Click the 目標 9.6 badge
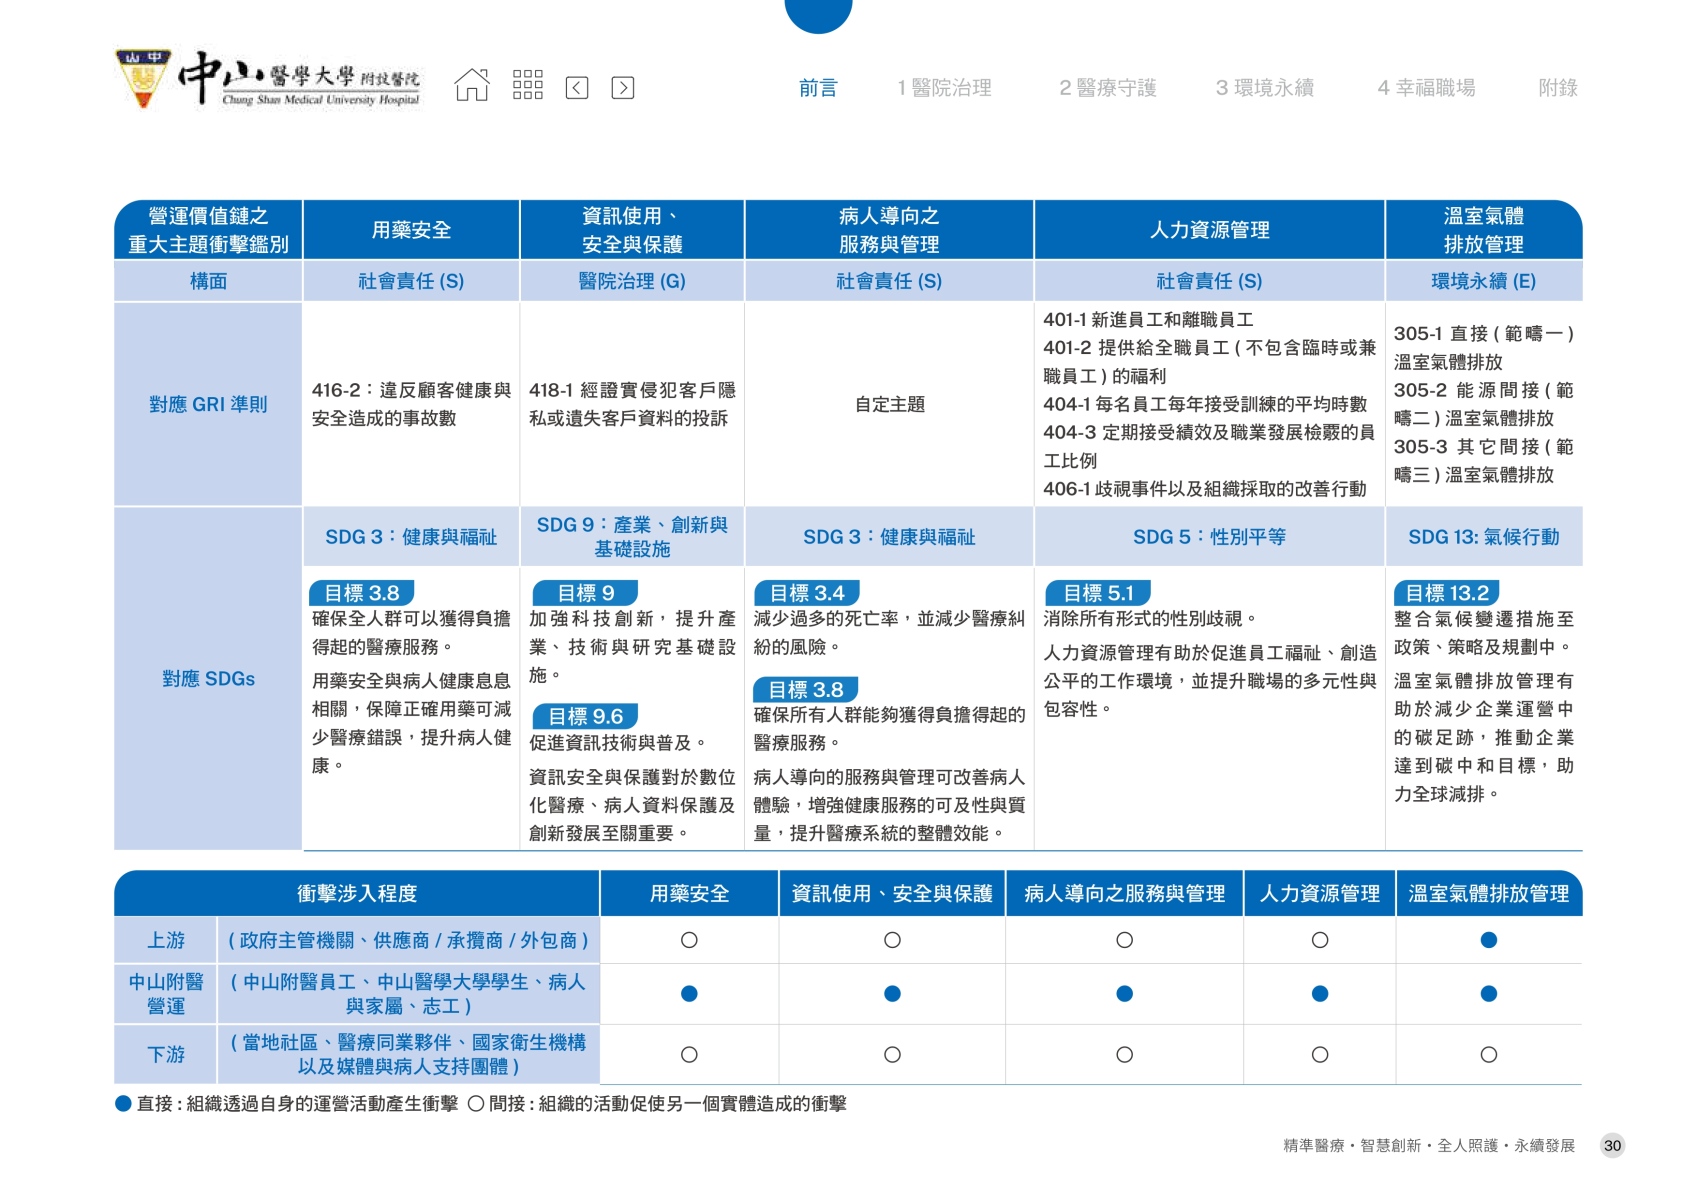Viewport: 1697px width, 1200px height. coord(585,716)
